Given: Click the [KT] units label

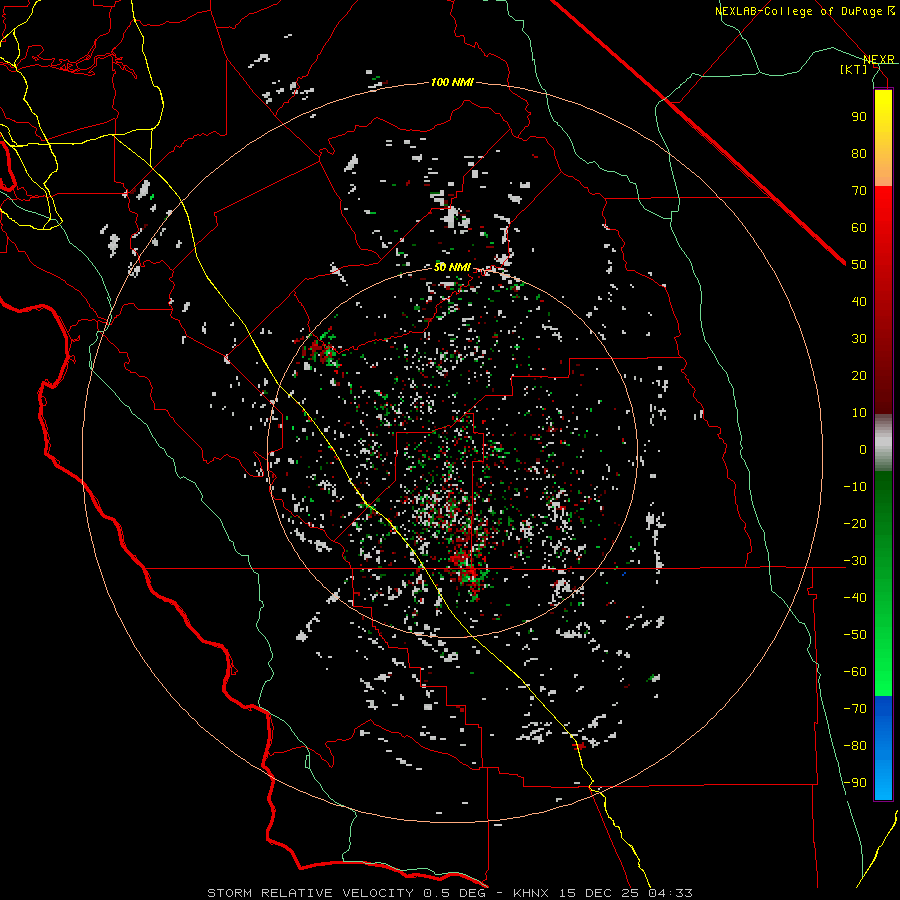Looking at the screenshot, I should (x=854, y=69).
